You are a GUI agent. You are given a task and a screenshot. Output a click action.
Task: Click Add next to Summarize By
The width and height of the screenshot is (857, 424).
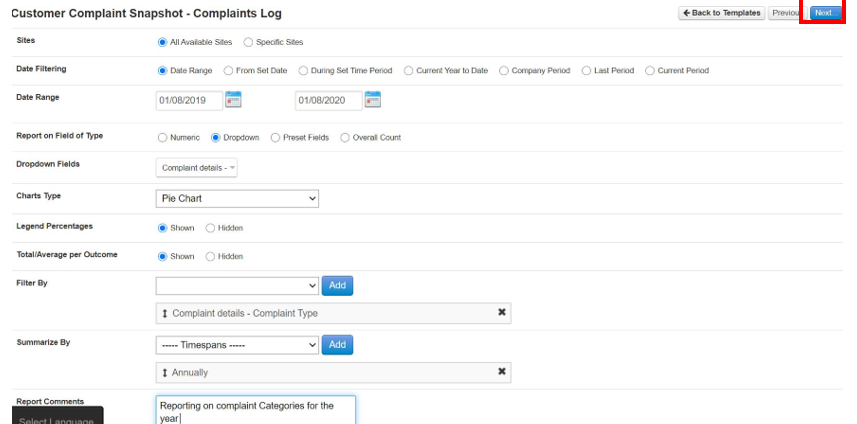click(337, 345)
